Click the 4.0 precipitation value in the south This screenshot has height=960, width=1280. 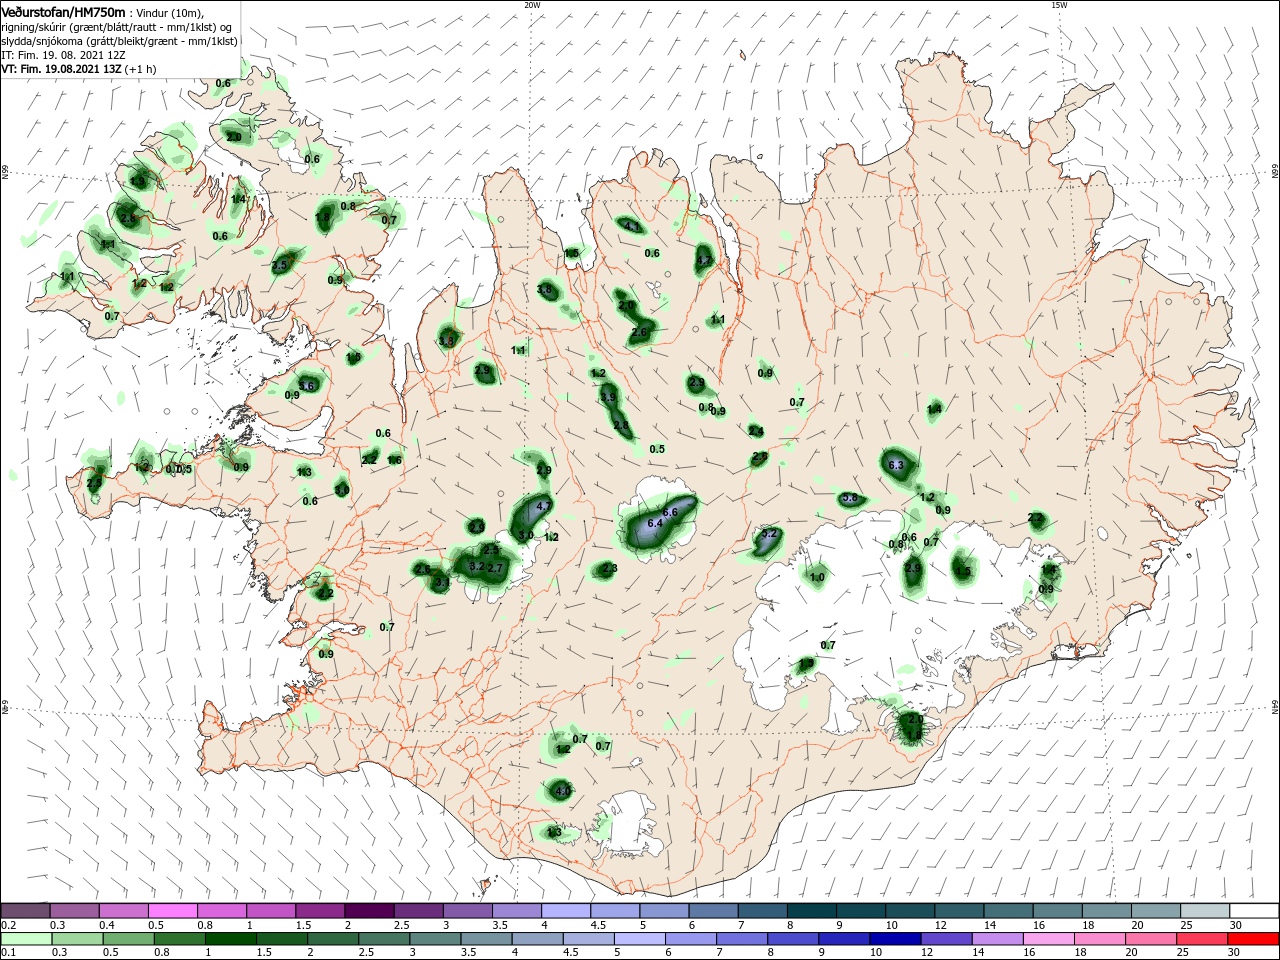[x=563, y=791]
